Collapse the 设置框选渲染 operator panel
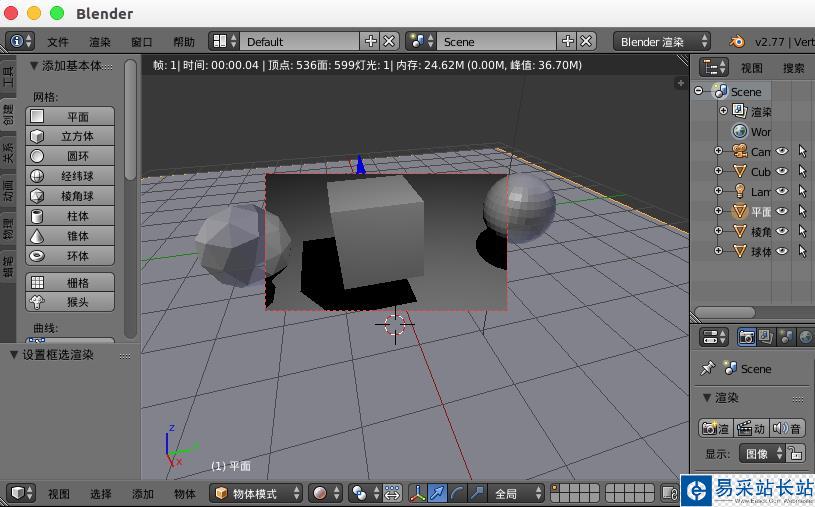This screenshot has height=507, width=815. (x=14, y=355)
